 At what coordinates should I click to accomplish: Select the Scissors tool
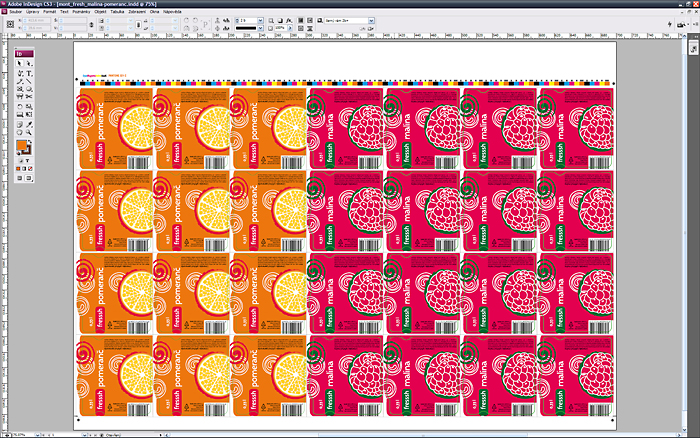(29, 96)
